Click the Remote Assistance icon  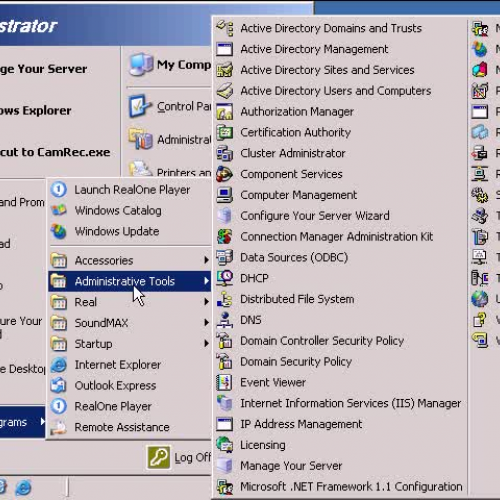coord(59,427)
